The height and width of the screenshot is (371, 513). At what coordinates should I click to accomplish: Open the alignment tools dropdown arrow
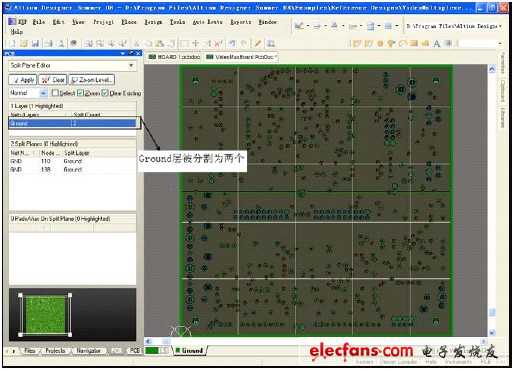click(325, 26)
